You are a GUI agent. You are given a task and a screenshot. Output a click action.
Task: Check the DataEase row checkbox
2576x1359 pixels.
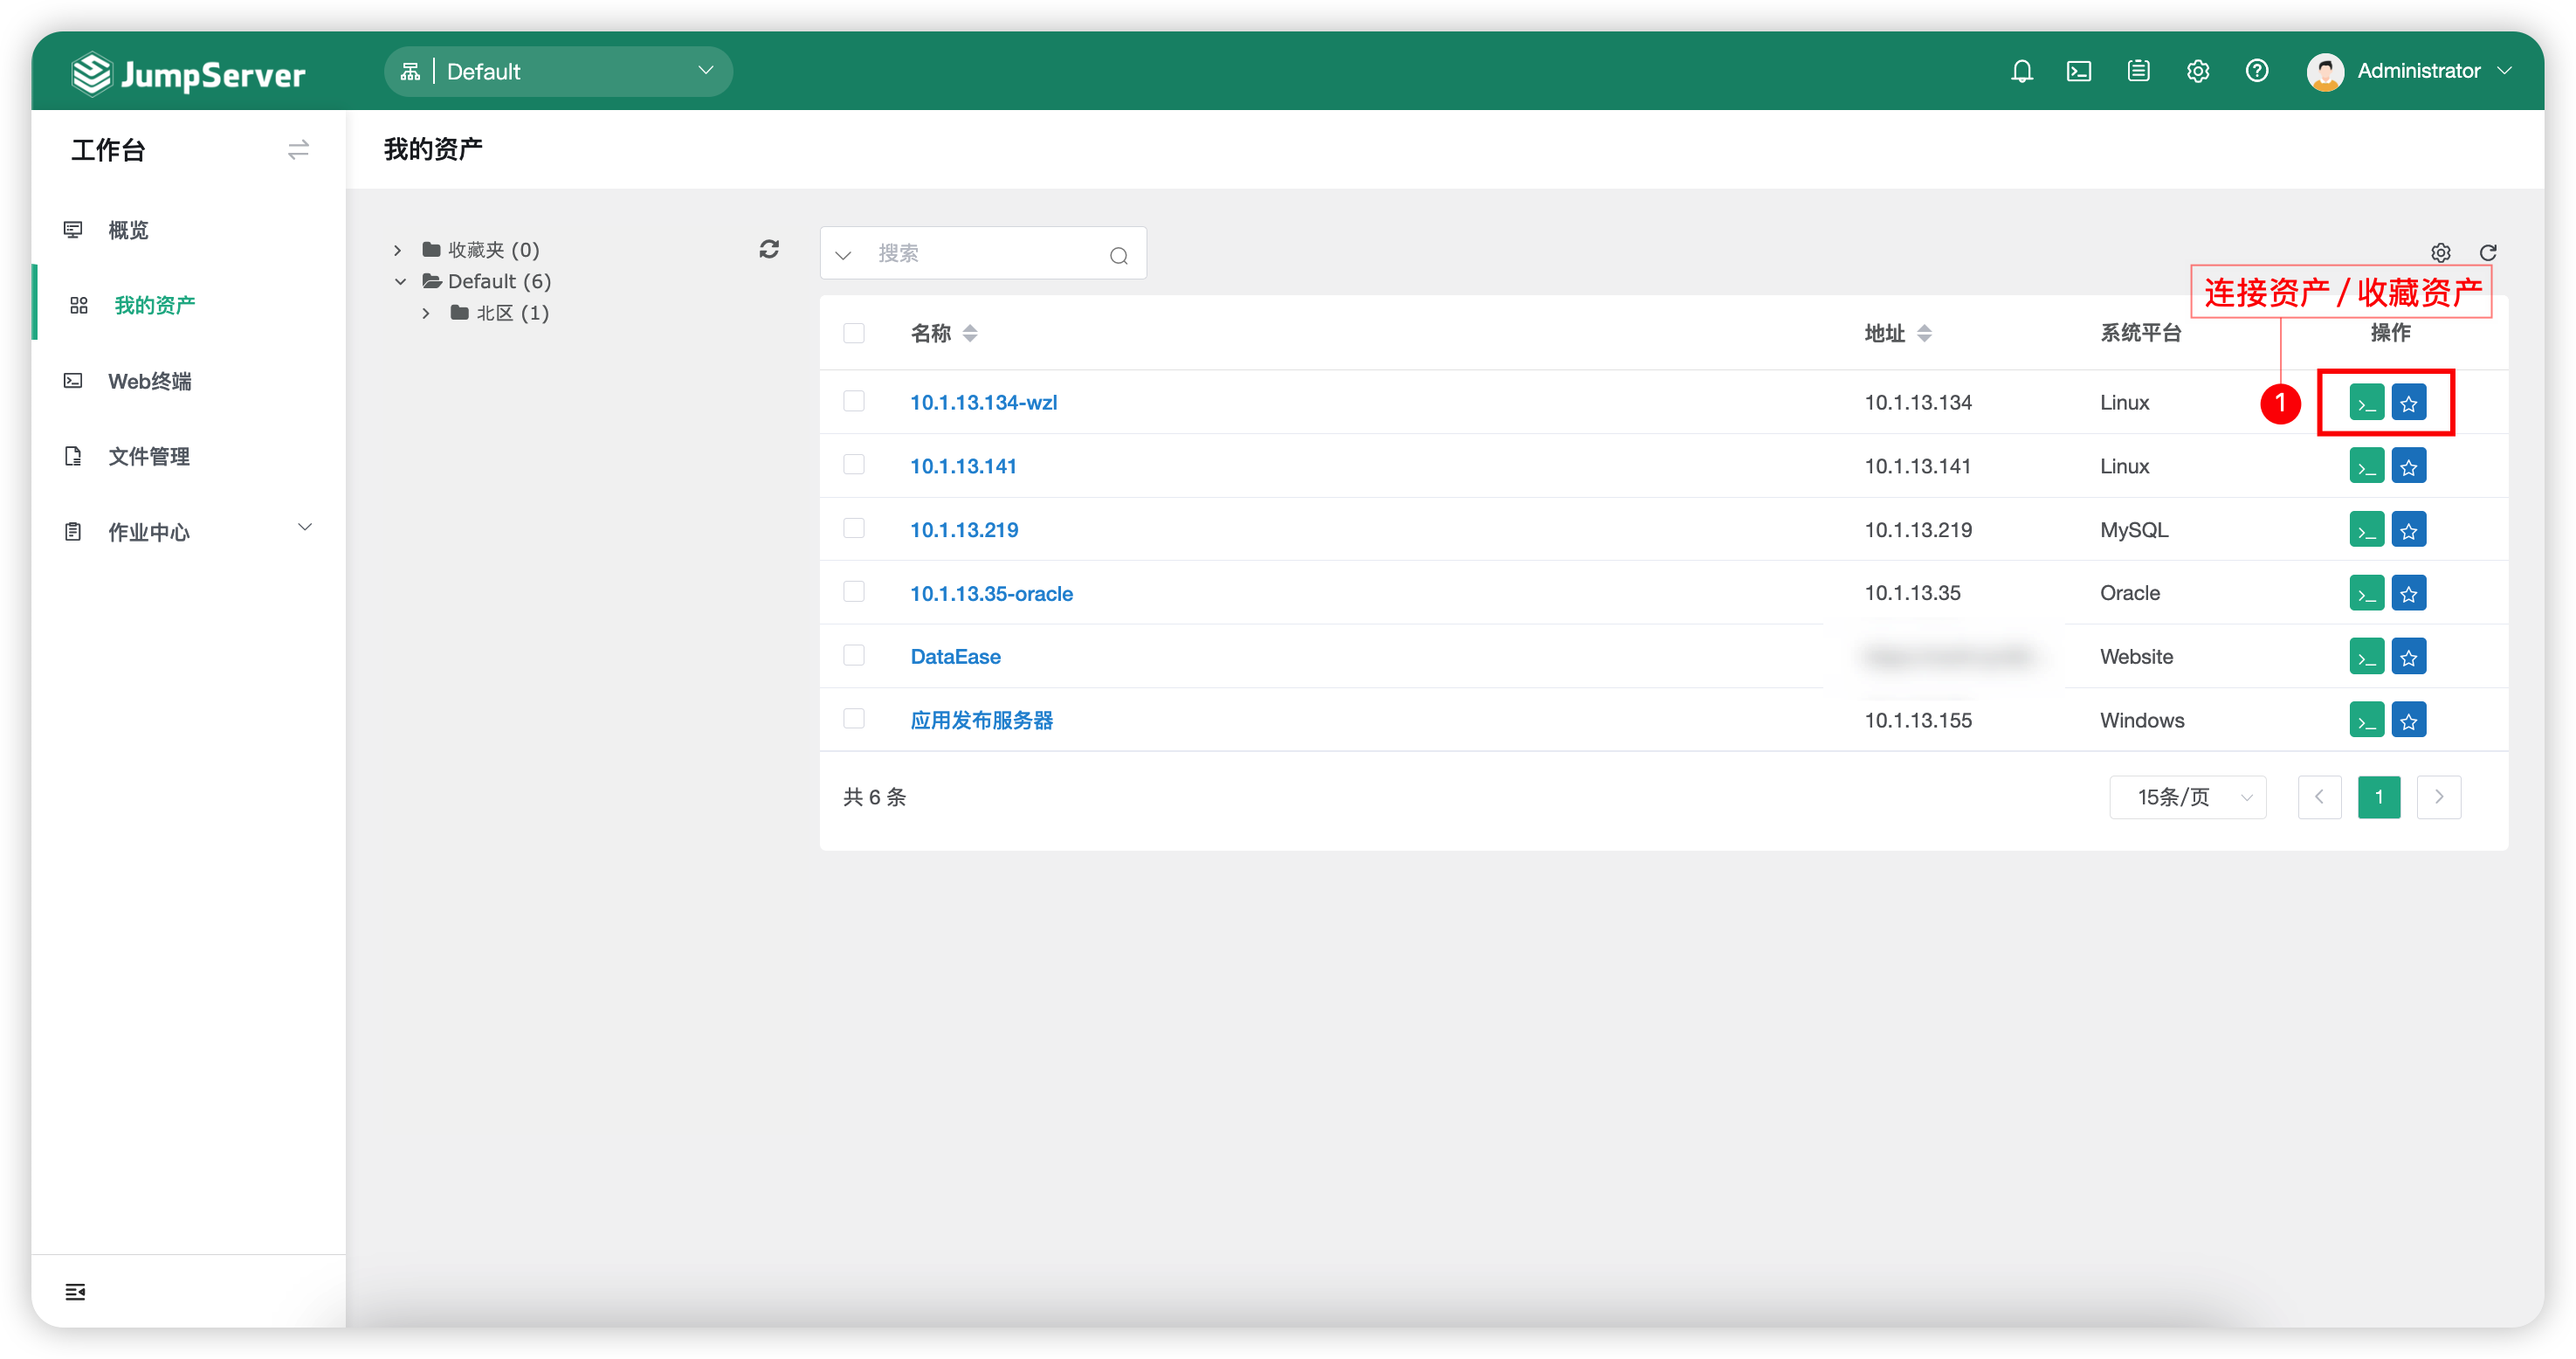pyautogui.click(x=853, y=655)
